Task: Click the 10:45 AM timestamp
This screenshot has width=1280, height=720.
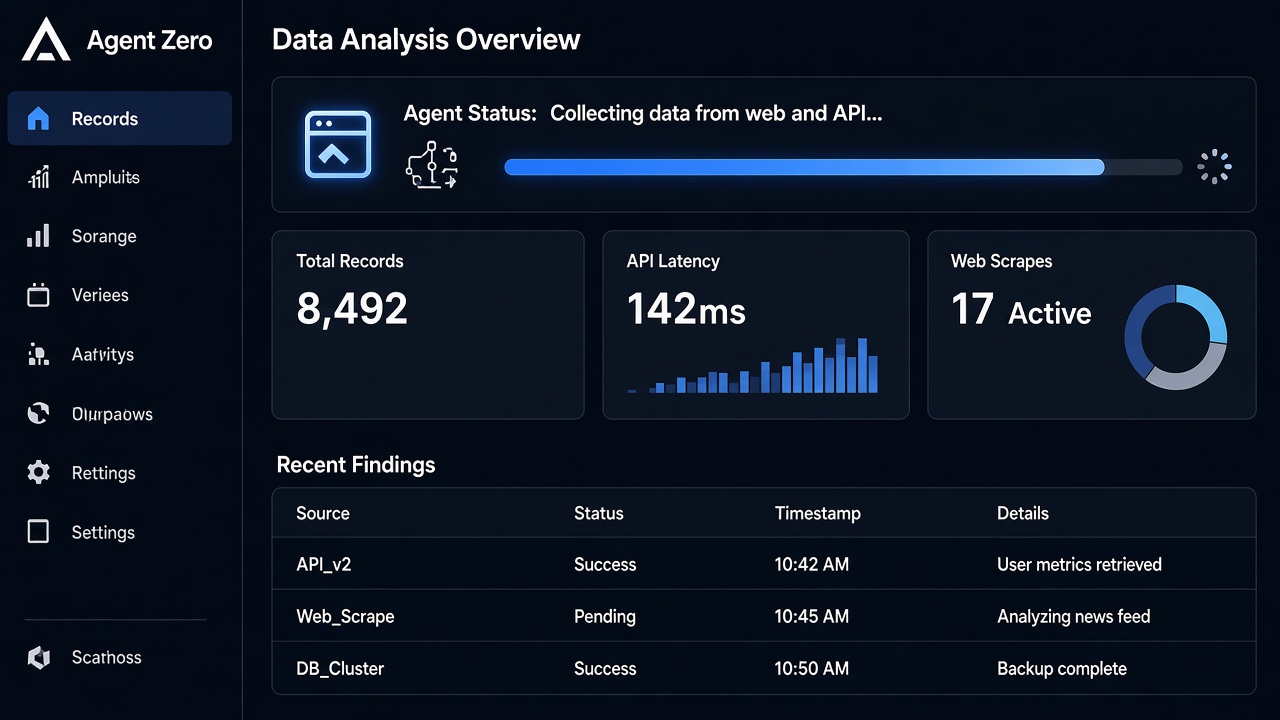Action: (x=812, y=616)
